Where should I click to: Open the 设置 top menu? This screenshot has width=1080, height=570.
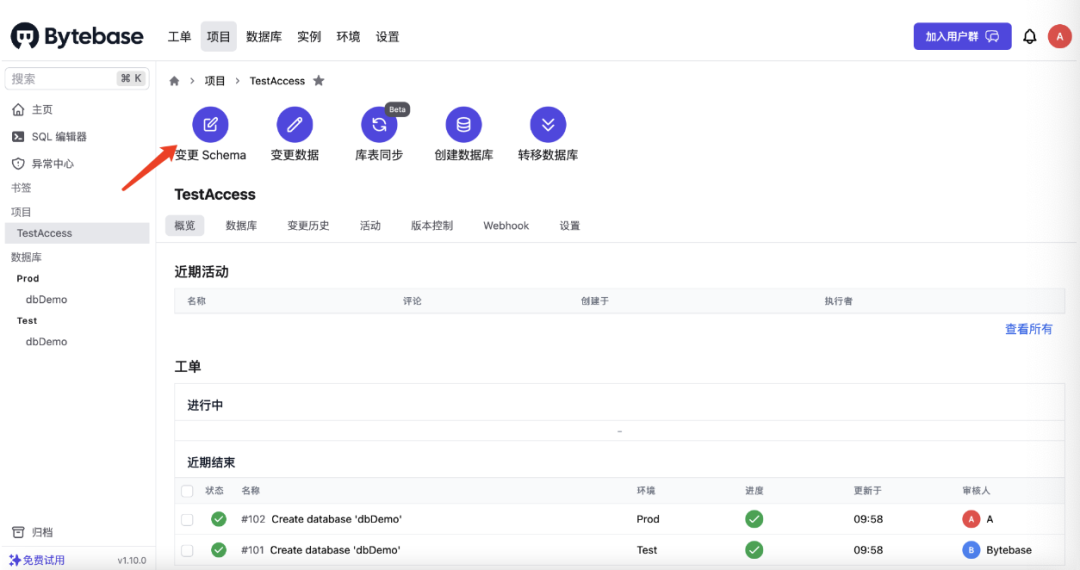(x=387, y=36)
